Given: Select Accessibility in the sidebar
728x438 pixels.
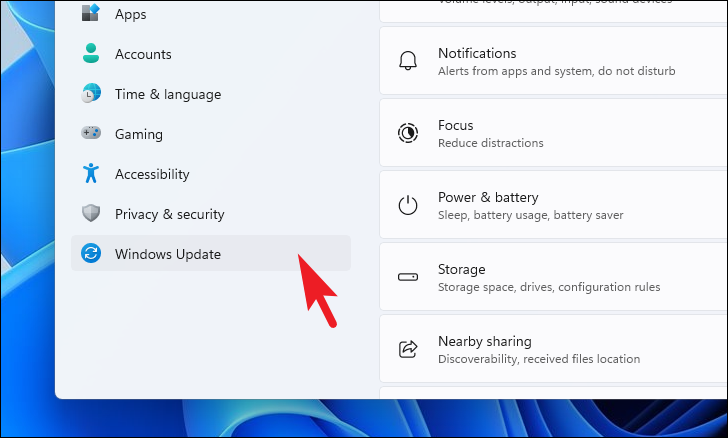Looking at the screenshot, I should click(210, 174).
